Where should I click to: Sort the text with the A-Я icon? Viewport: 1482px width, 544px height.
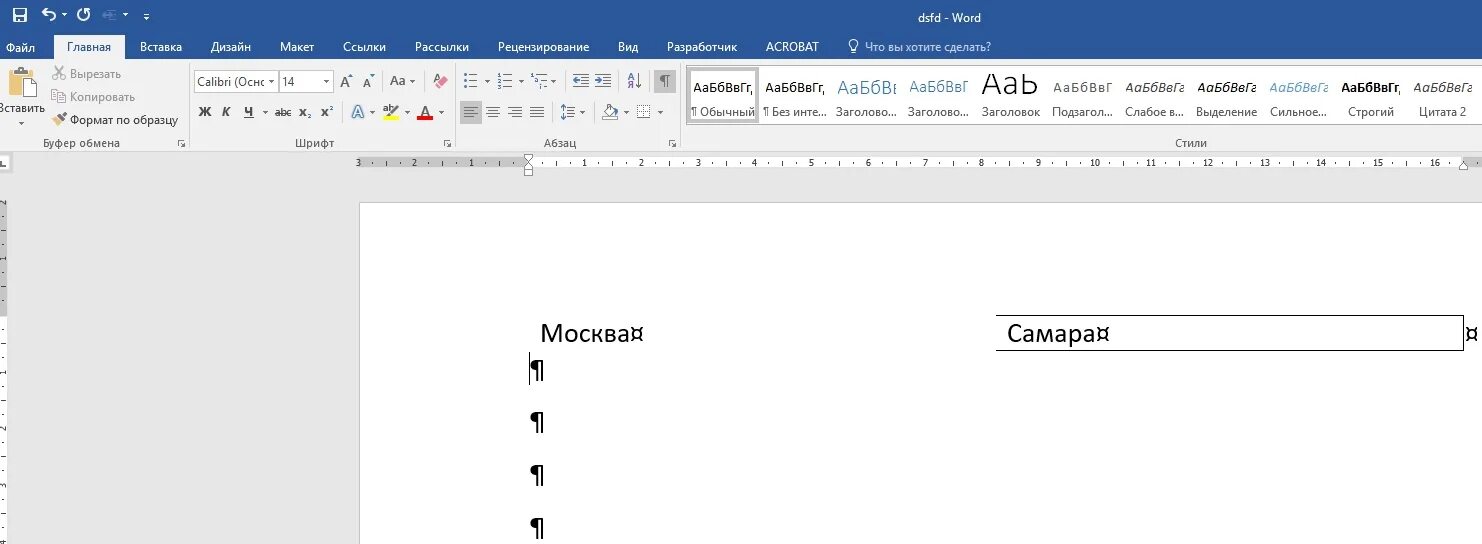click(634, 82)
